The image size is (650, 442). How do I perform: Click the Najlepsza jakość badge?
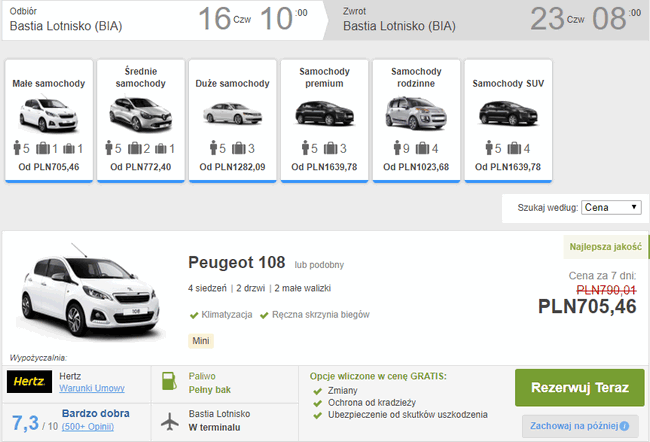click(x=606, y=247)
